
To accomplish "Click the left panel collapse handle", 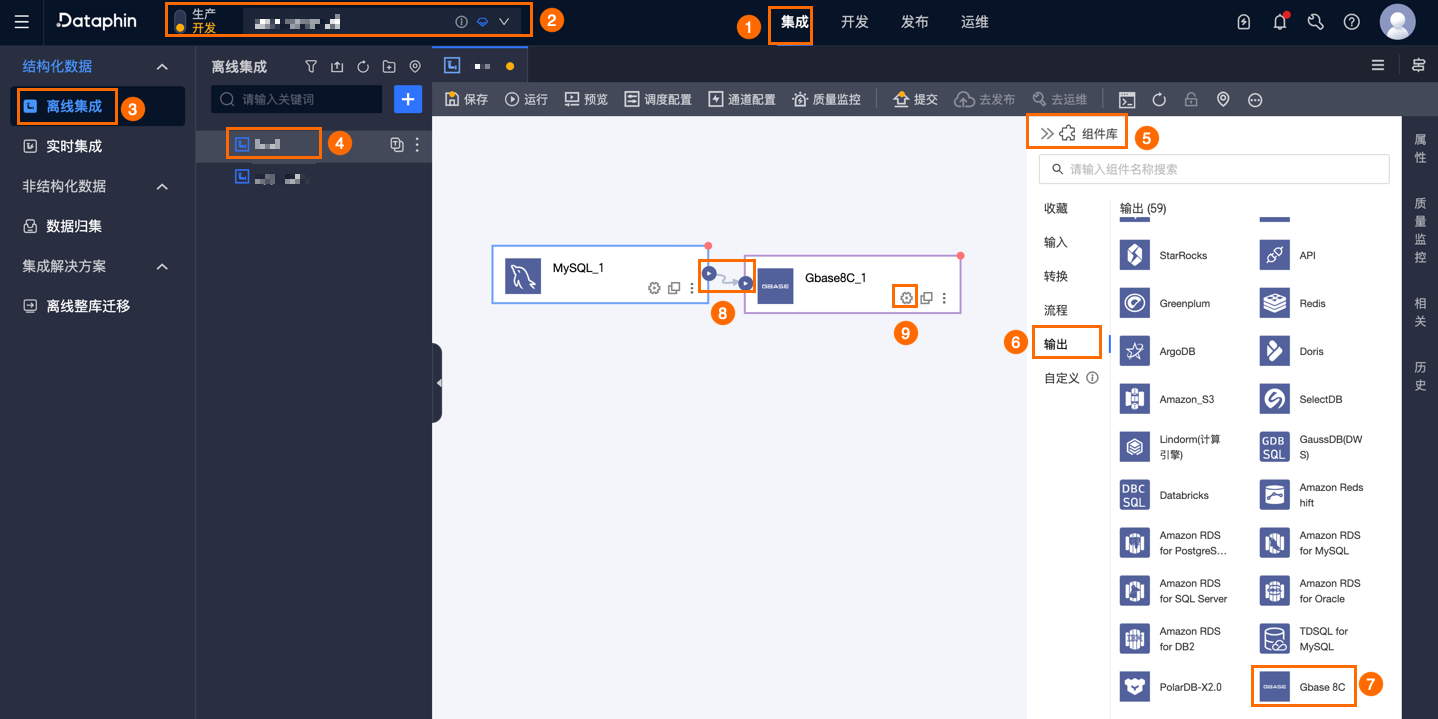I will coord(438,383).
